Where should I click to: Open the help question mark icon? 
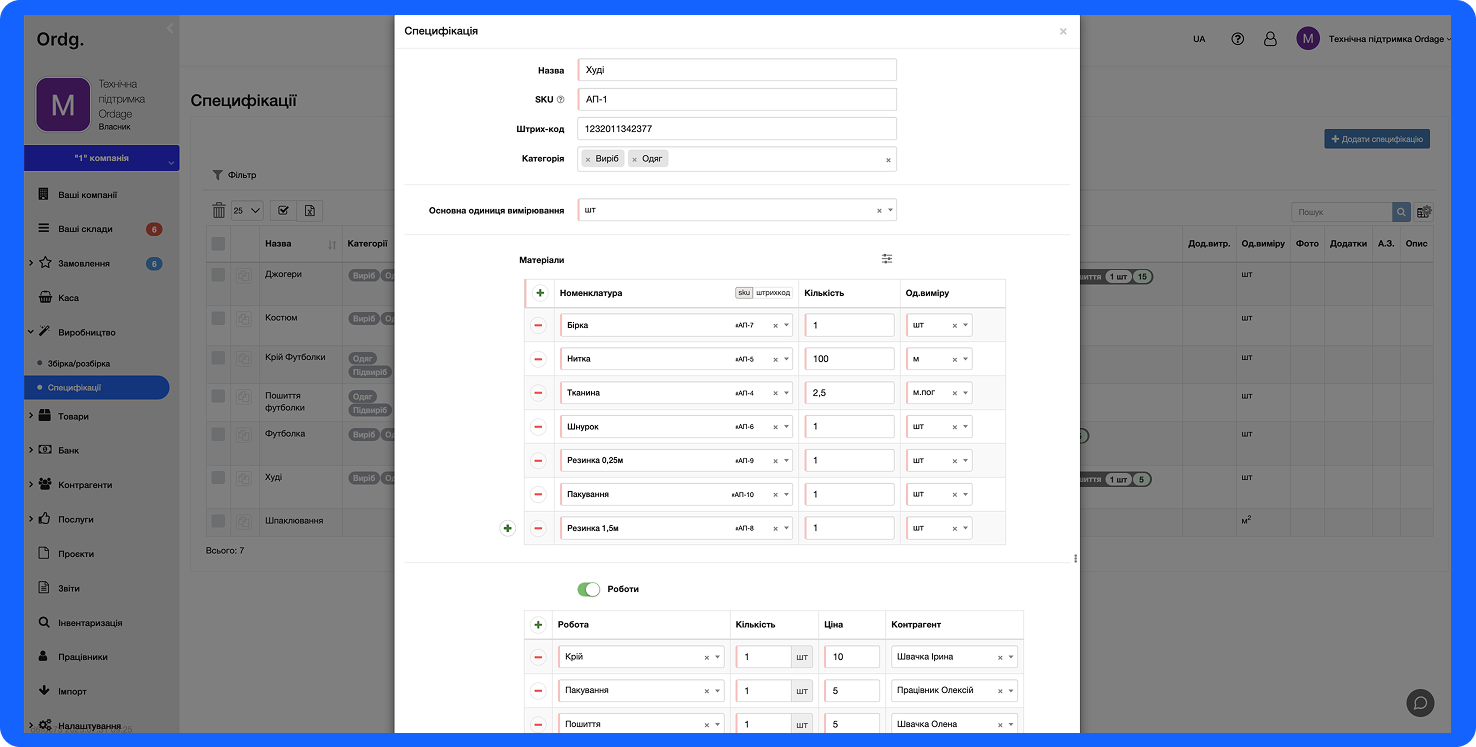(x=1238, y=39)
